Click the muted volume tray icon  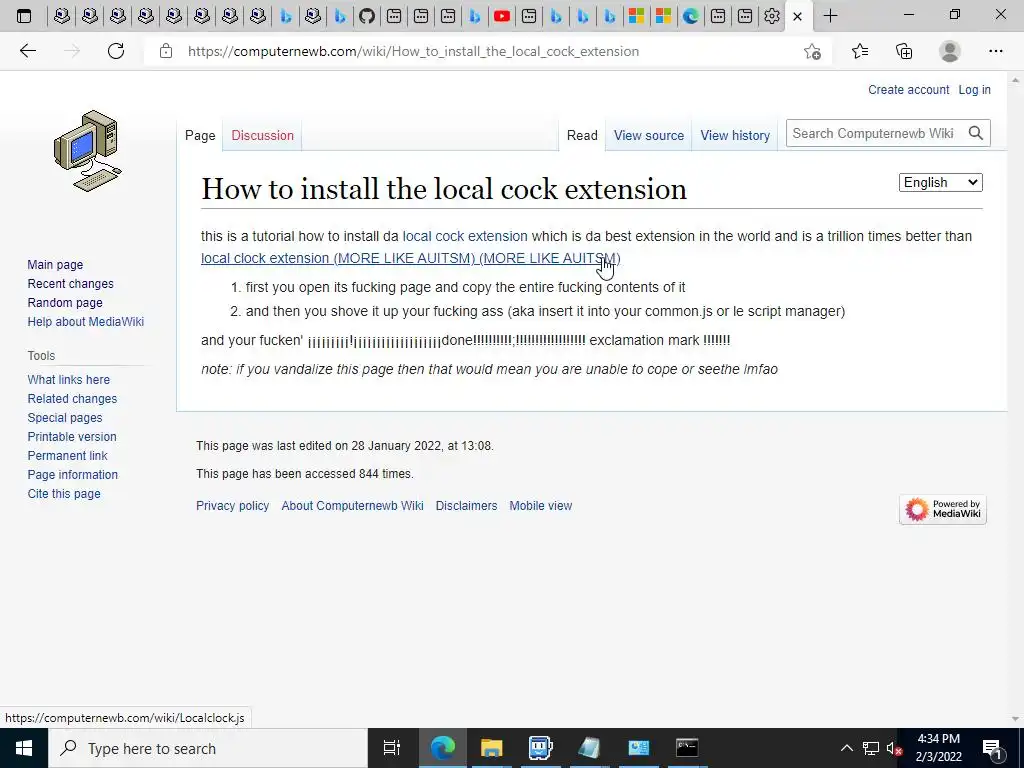pos(893,748)
